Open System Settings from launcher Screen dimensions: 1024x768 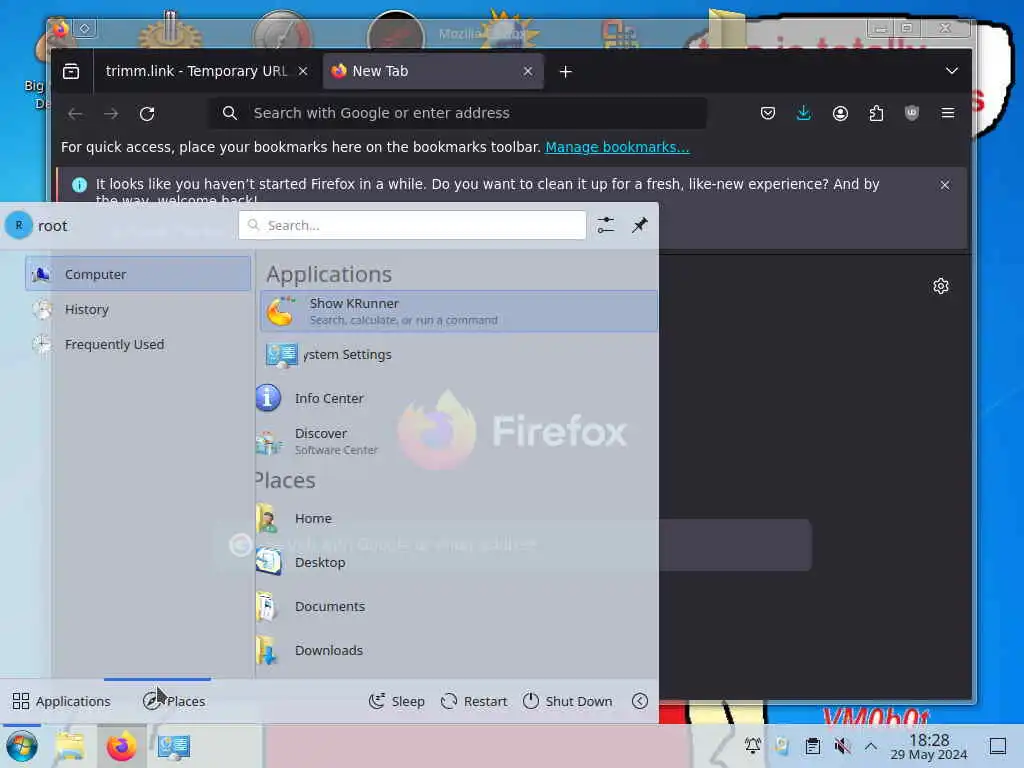coord(459,355)
